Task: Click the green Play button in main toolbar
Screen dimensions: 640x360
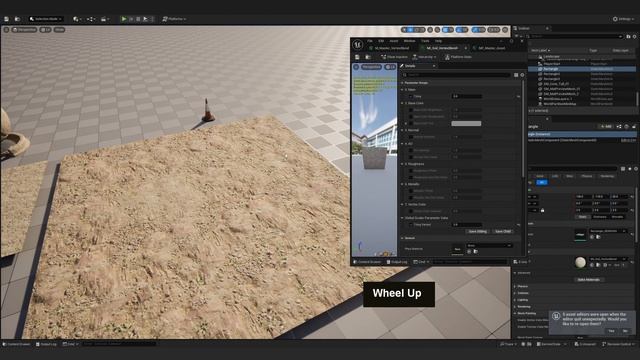Action: 124,19
